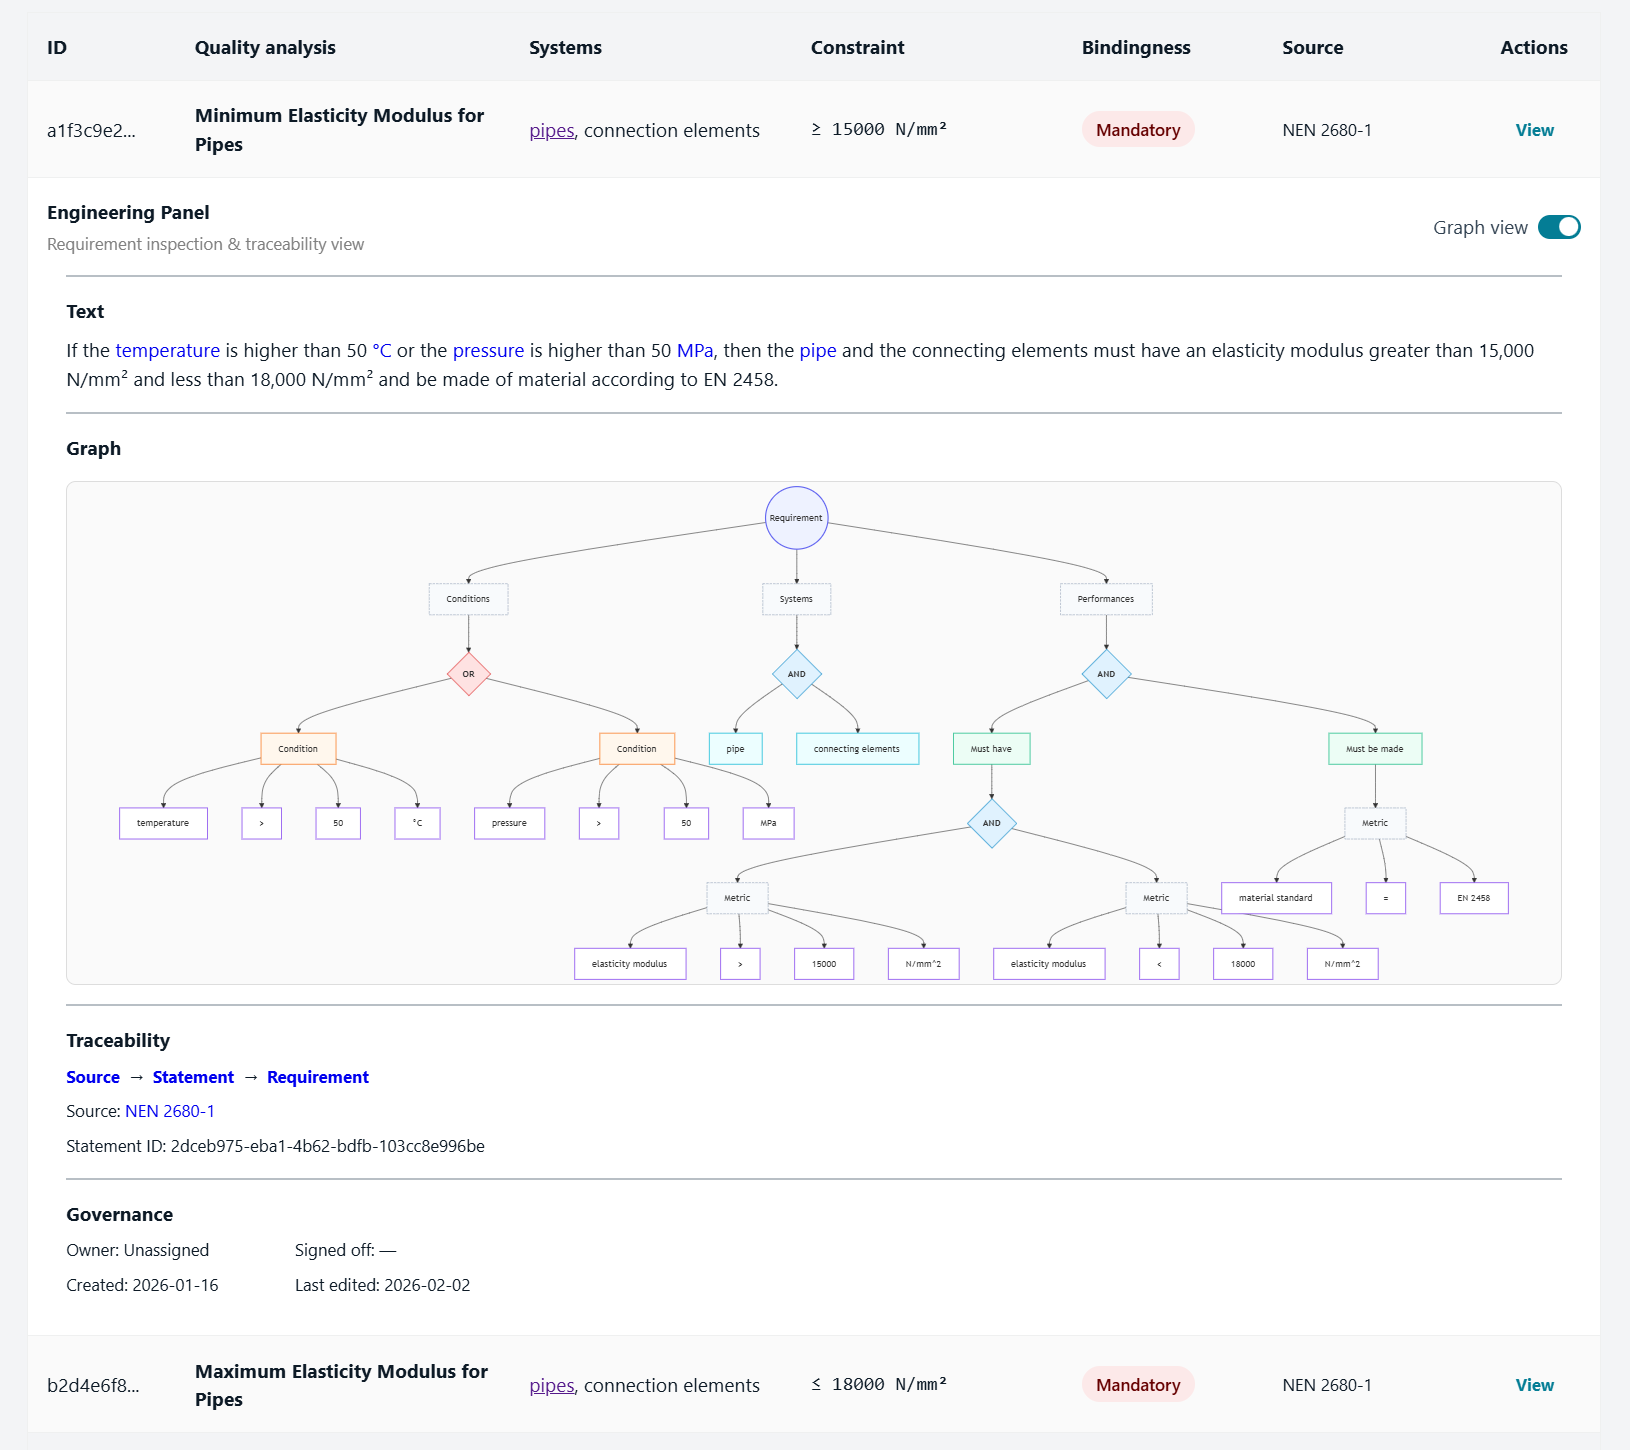Select elasticity modulus node beside 15000
The image size is (1630, 1450).
pyautogui.click(x=630, y=964)
